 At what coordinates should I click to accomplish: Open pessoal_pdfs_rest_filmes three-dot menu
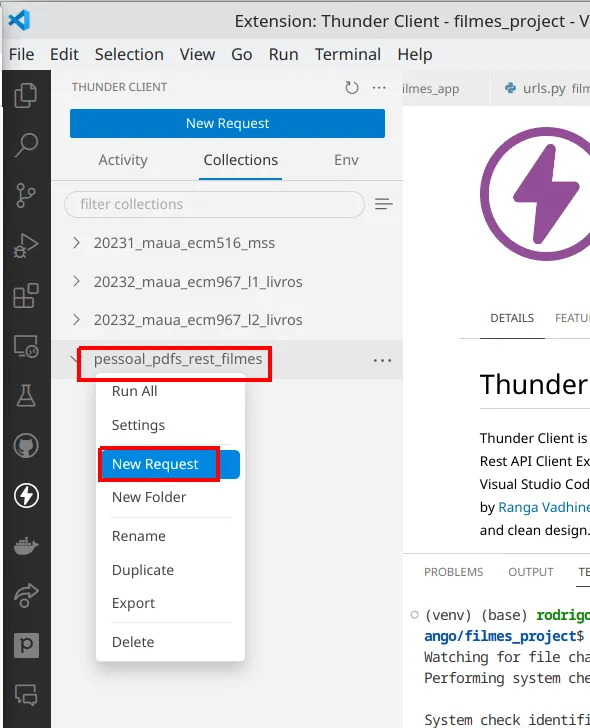pos(383,360)
